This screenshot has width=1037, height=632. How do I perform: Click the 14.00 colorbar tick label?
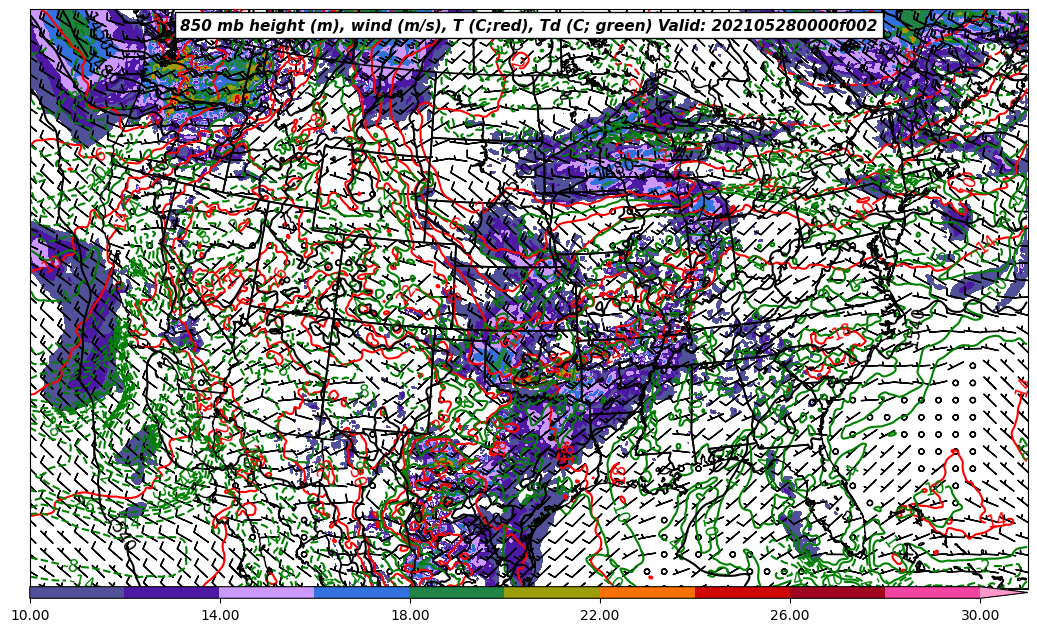point(220,615)
